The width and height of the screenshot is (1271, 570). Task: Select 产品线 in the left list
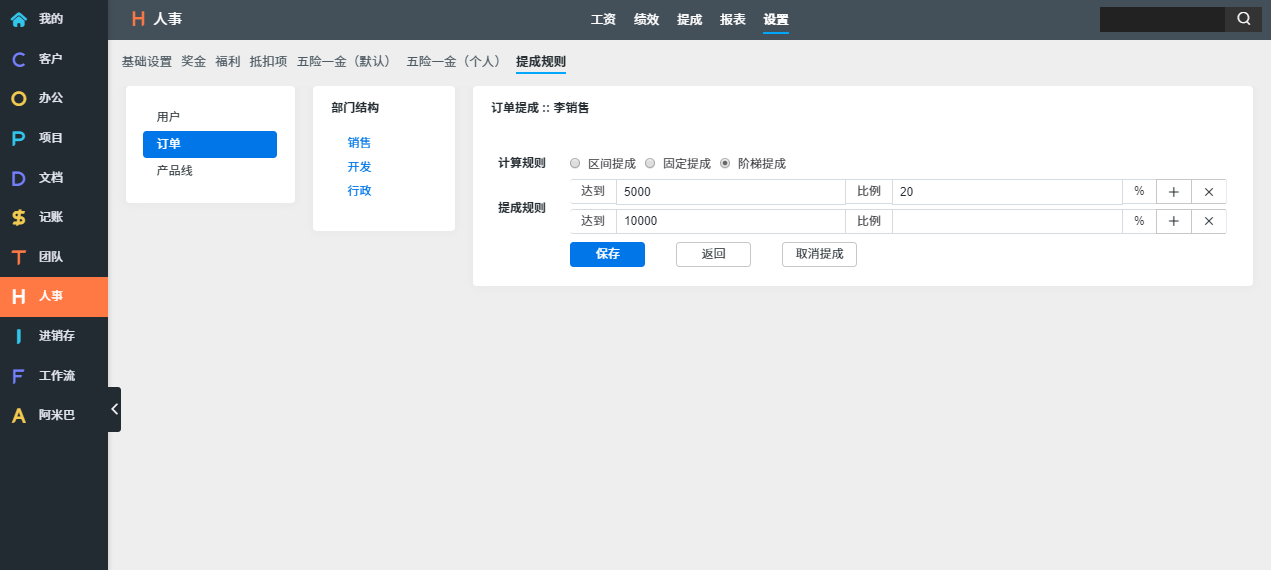[175, 171]
